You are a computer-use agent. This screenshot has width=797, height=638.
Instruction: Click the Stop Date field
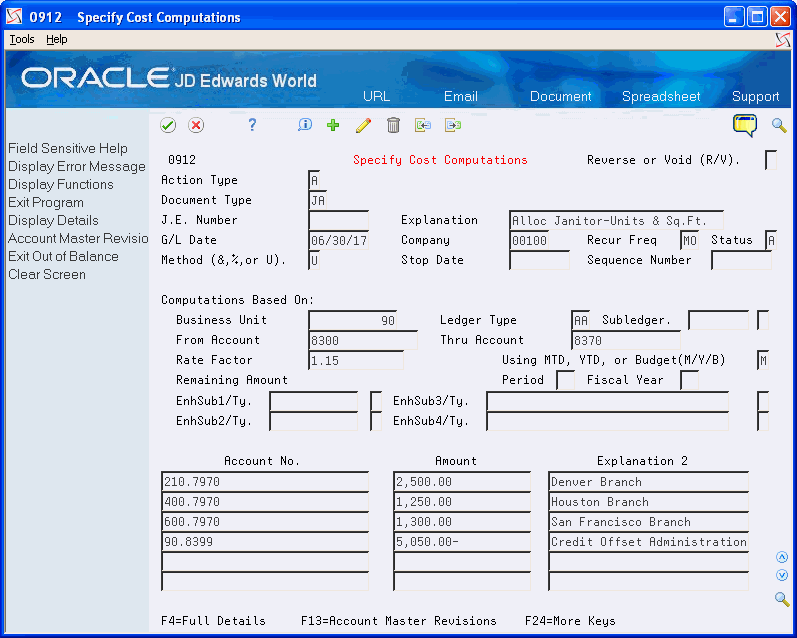[539, 260]
